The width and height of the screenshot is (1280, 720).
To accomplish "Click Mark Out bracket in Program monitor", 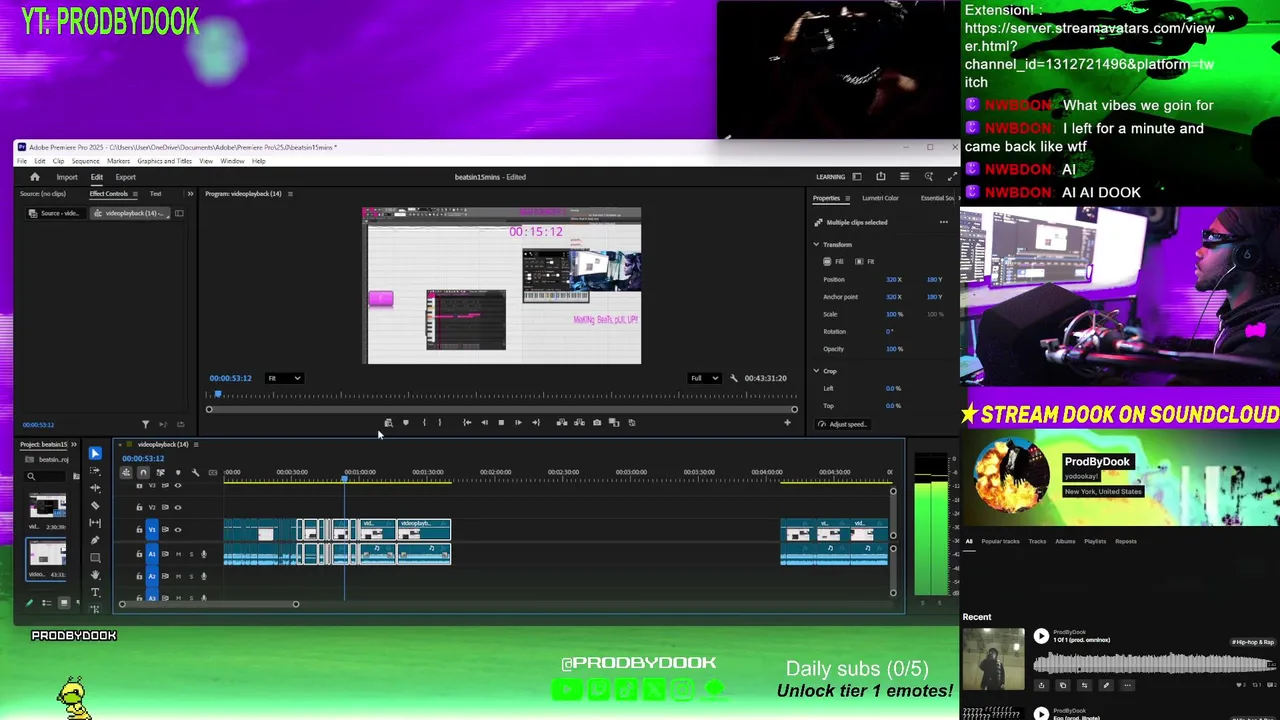I will point(439,422).
